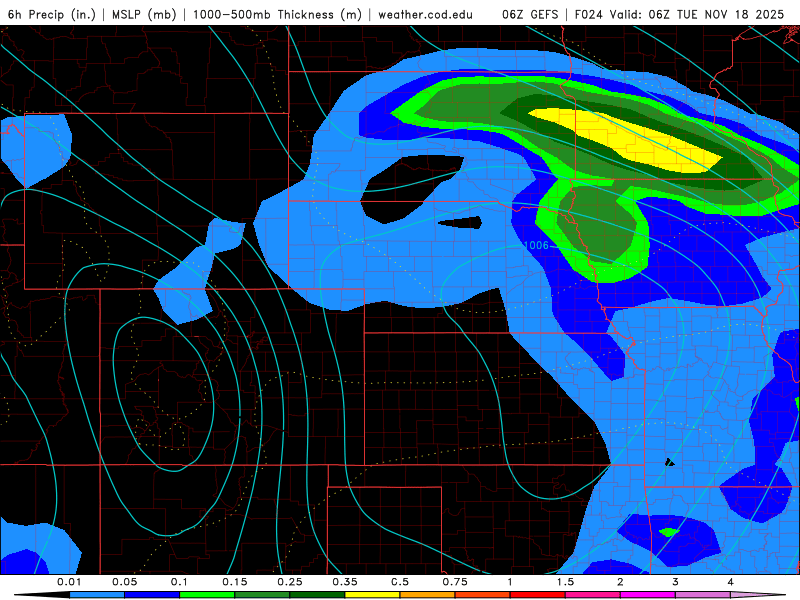Click the '0.15' legend value label
The image size is (800, 600).
(235, 582)
